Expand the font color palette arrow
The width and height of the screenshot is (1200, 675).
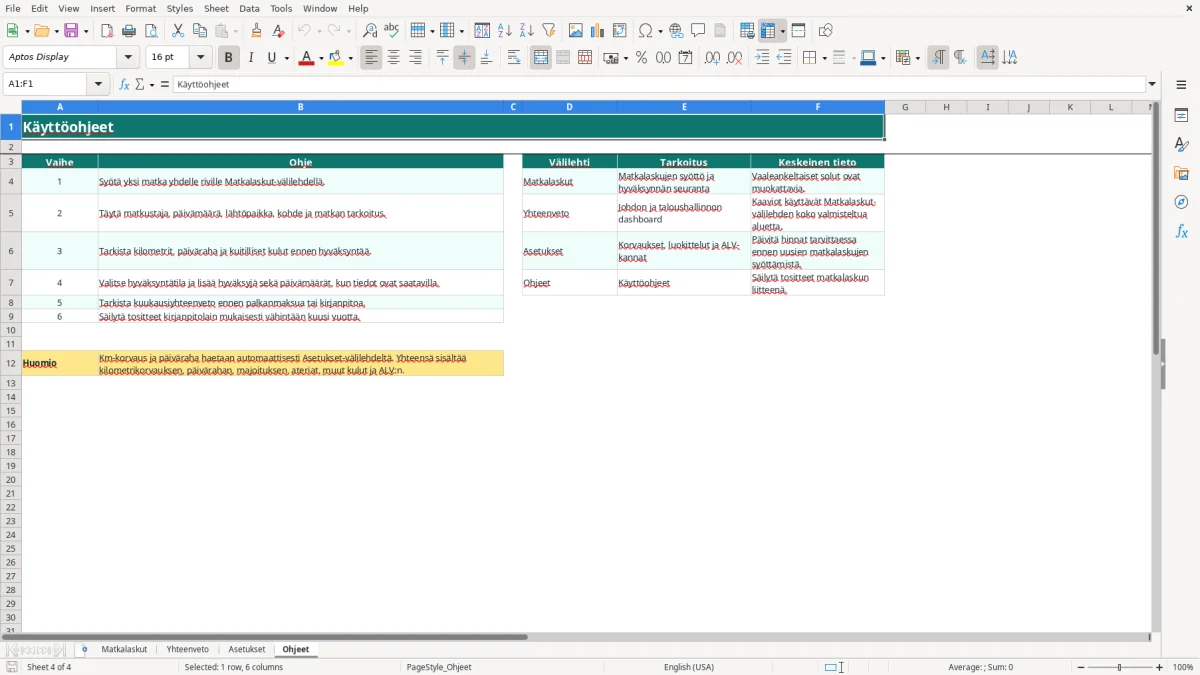tap(321, 58)
